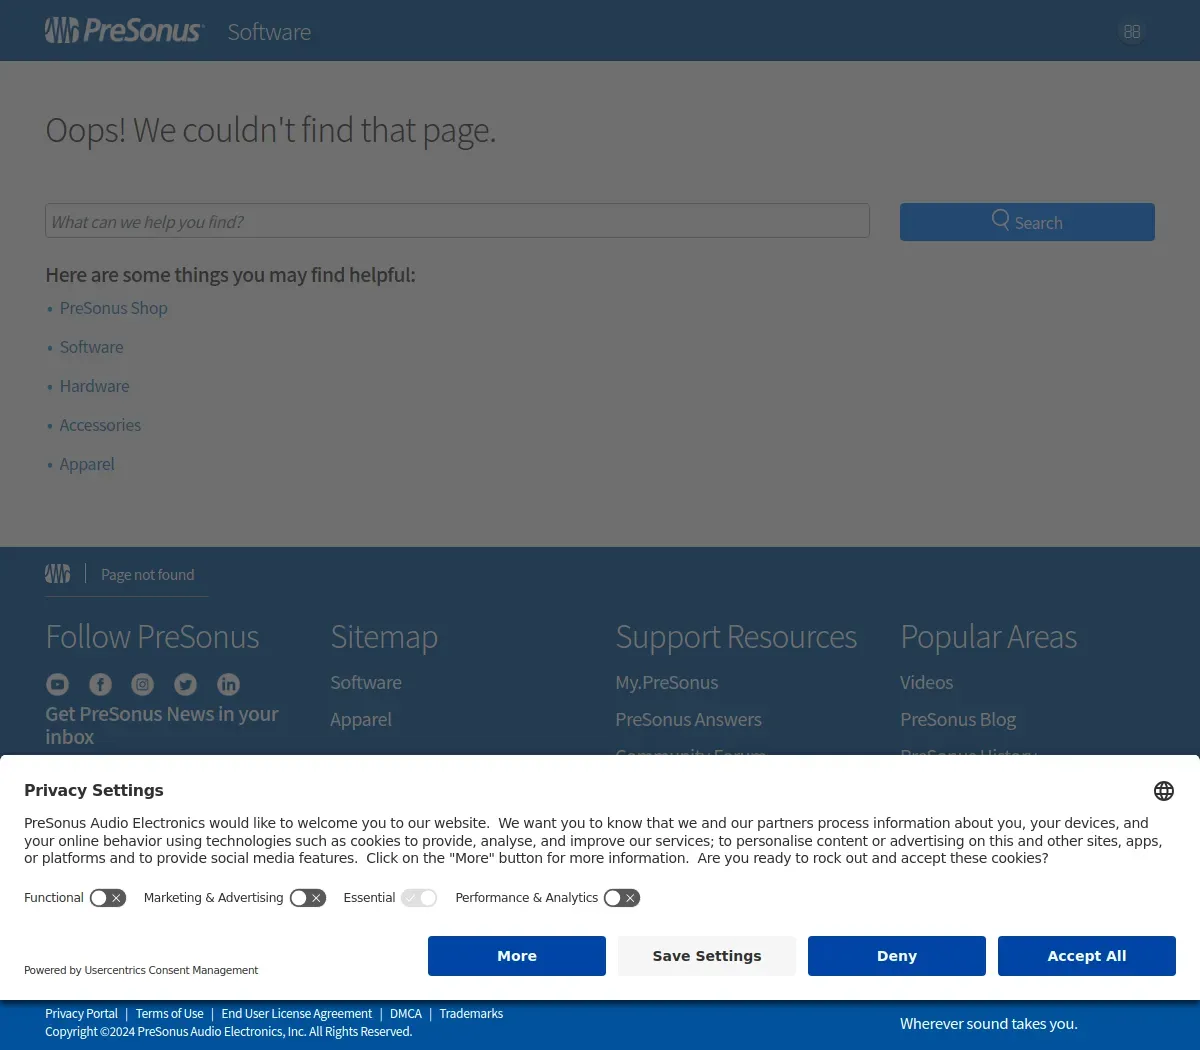The image size is (1200, 1050).
Task: Click the Save Settings button
Action: pyautogui.click(x=707, y=956)
